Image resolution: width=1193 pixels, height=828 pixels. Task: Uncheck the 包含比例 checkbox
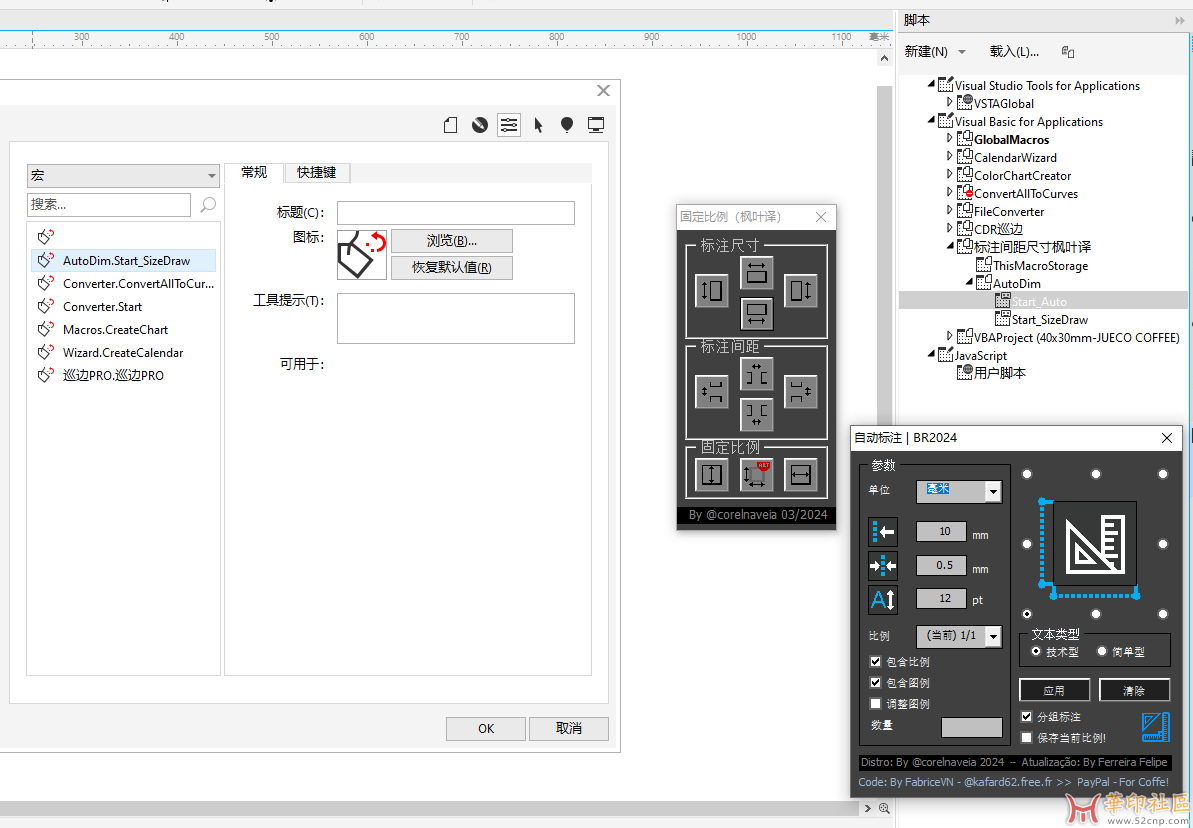[x=876, y=662]
